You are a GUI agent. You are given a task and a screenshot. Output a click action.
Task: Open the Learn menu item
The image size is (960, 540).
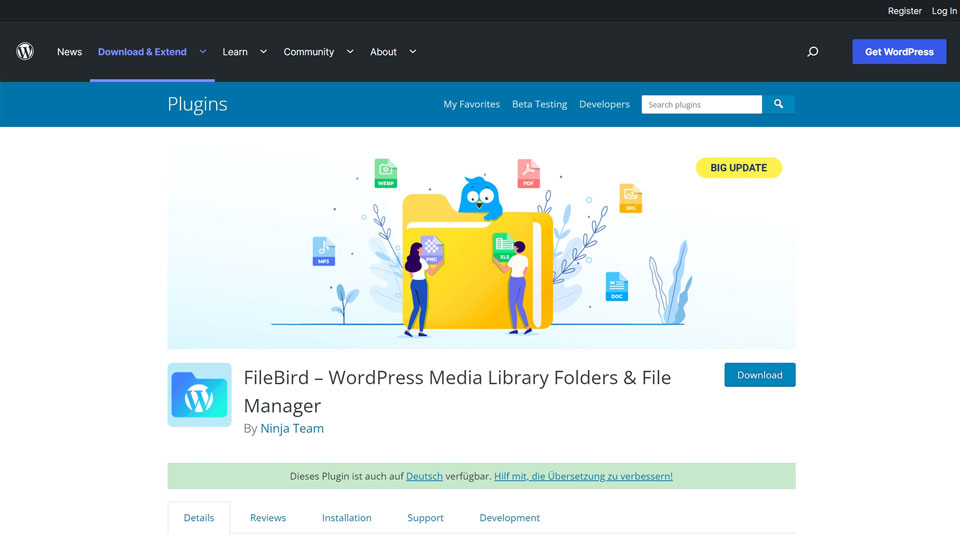[x=235, y=52]
